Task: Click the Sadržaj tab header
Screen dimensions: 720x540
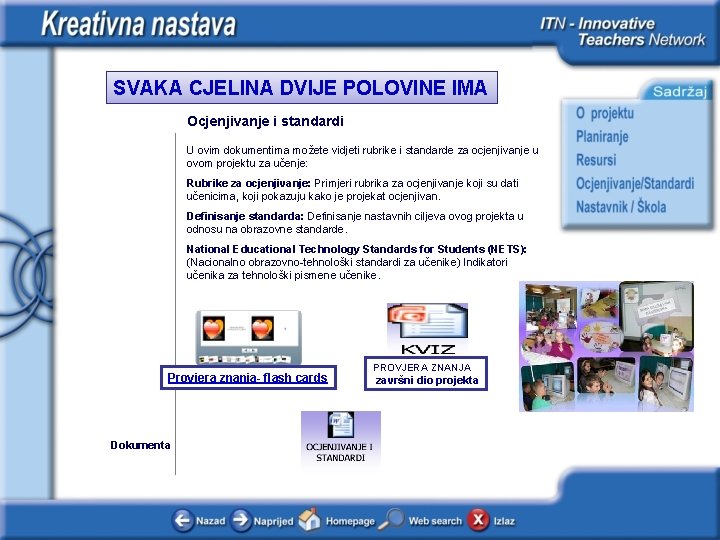Action: coord(679,91)
